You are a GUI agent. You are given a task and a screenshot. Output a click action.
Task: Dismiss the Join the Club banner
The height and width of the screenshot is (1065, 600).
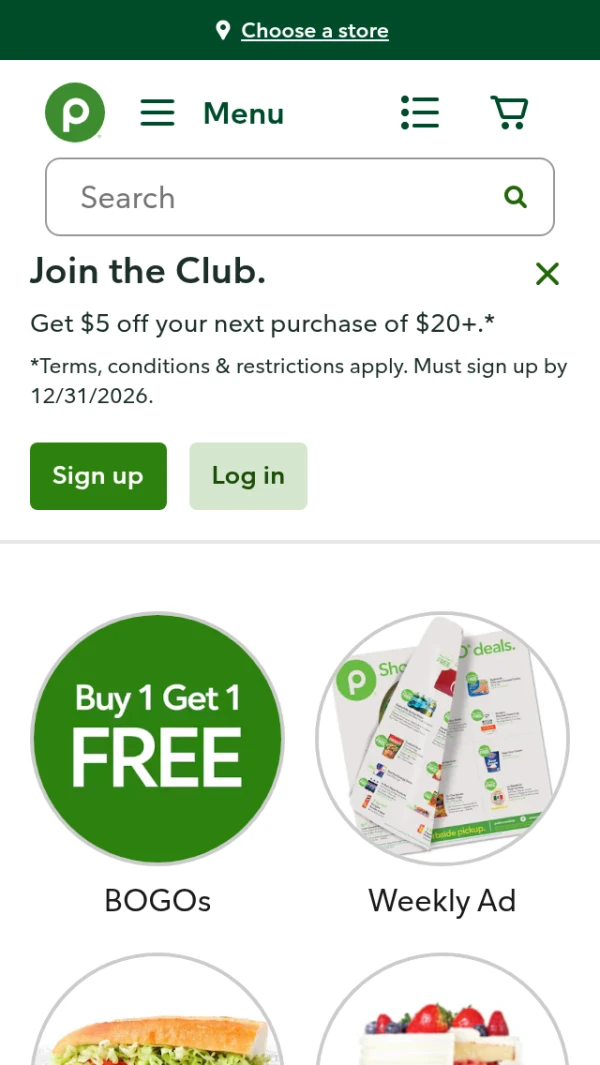[x=547, y=274]
